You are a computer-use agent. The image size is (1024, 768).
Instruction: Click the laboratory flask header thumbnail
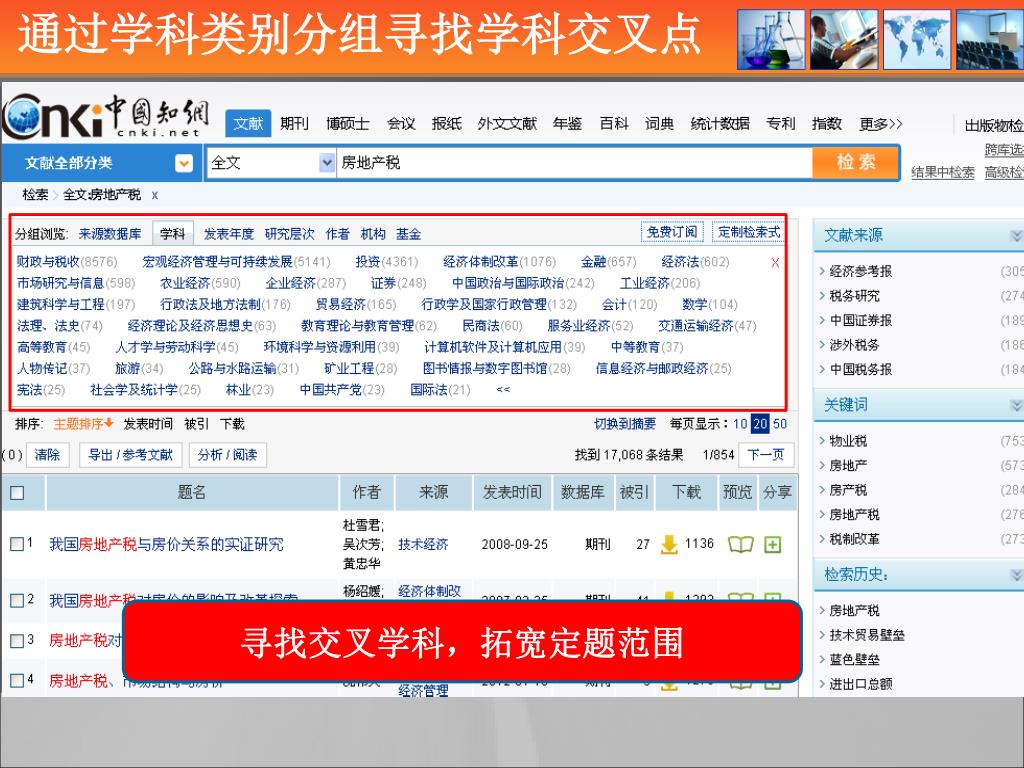771,39
